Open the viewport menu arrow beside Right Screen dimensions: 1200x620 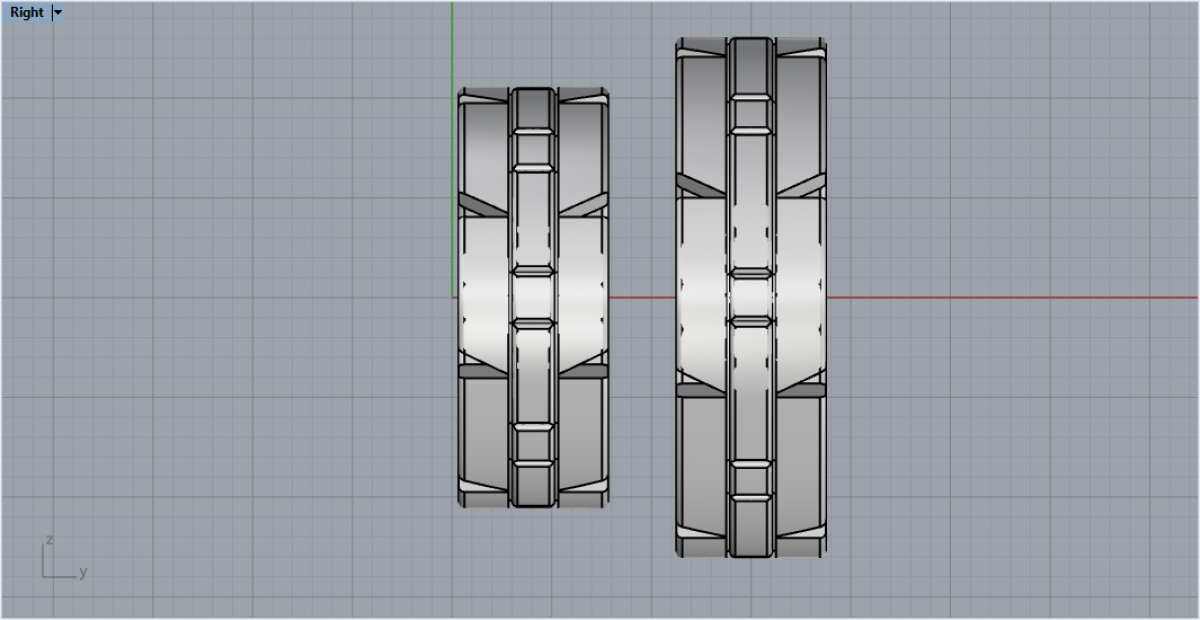coord(58,13)
